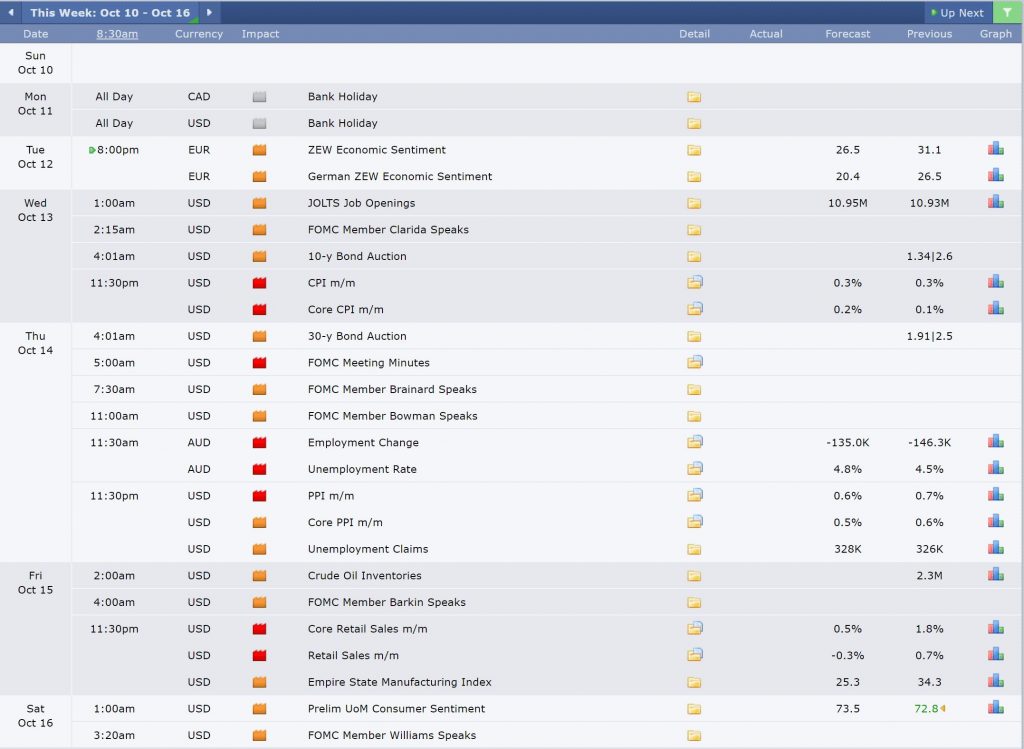Click red impact icon for CPI m/m
Viewport: 1024px width, 749px height.
click(x=259, y=283)
